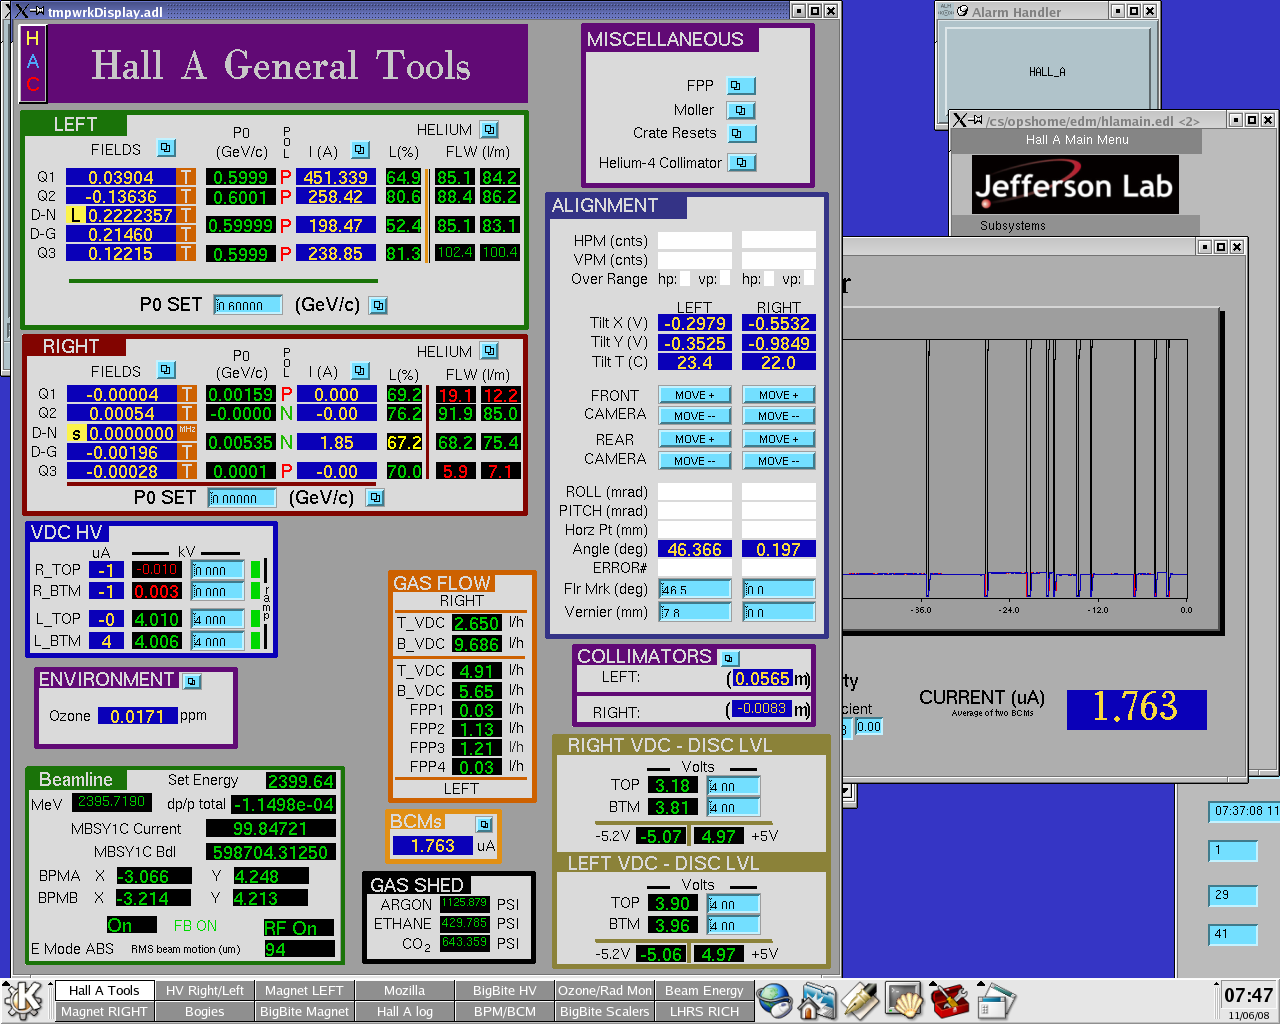Switch to Hall A log taskbar window

pos(404,1011)
